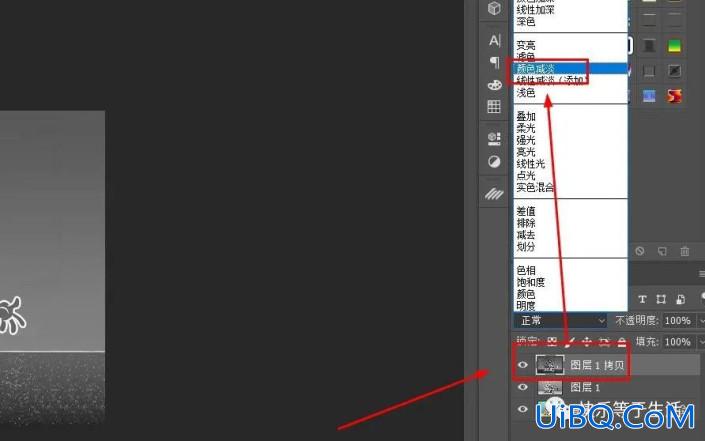Apply the red-orange swirl style swatch
Image resolution: width=705 pixels, height=441 pixels.
pyautogui.click(x=674, y=96)
